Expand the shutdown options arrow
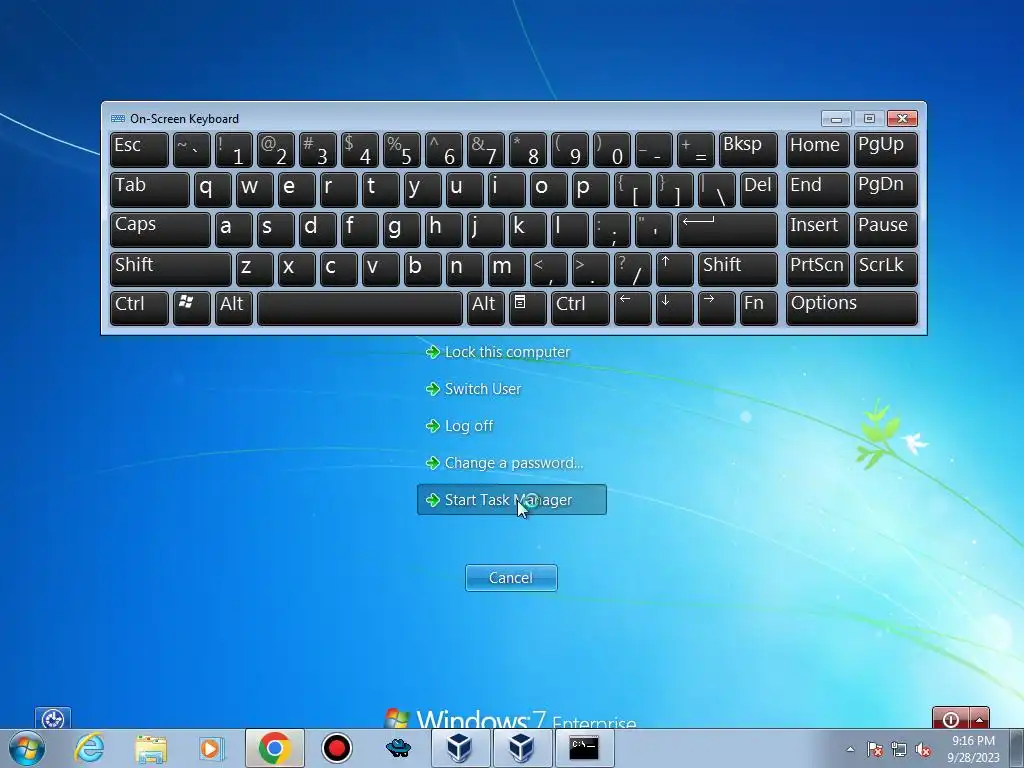The width and height of the screenshot is (1024, 768). click(x=980, y=718)
